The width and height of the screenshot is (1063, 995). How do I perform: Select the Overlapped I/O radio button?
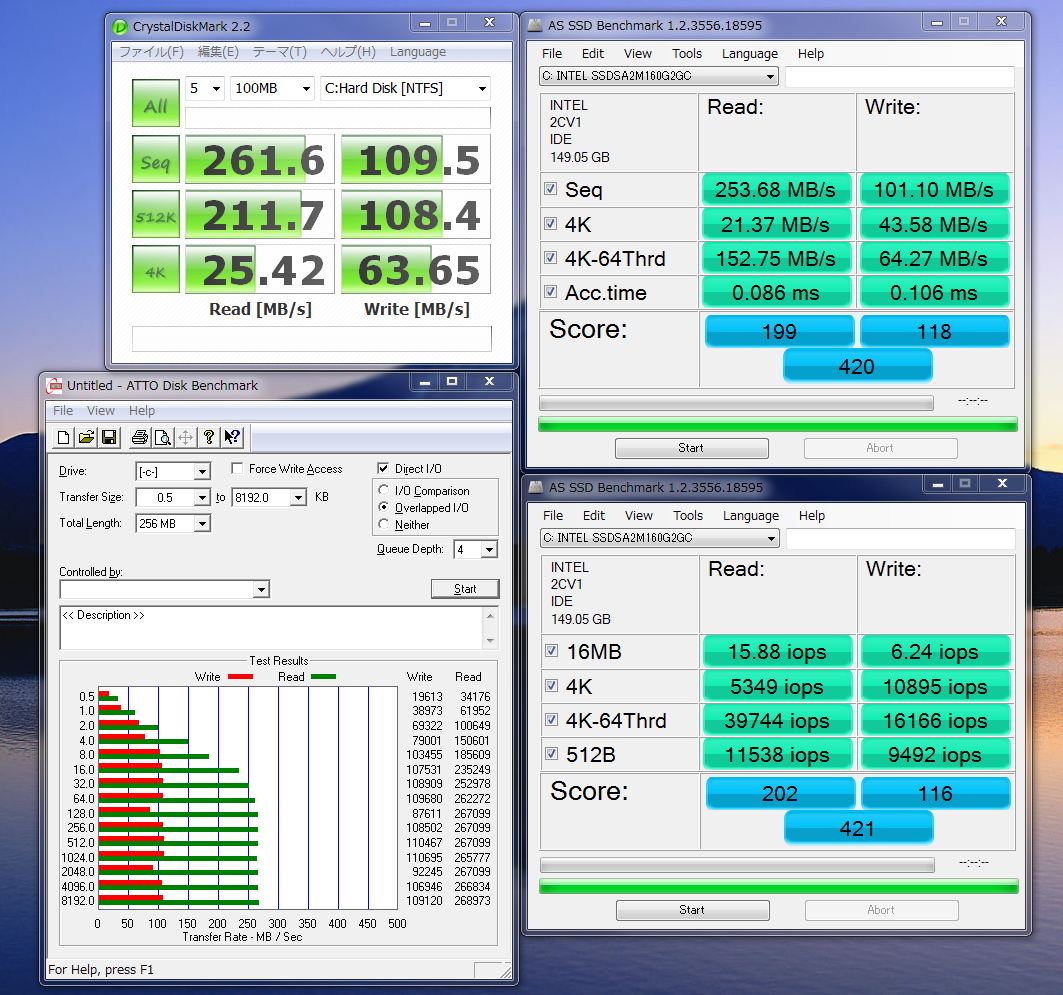384,507
